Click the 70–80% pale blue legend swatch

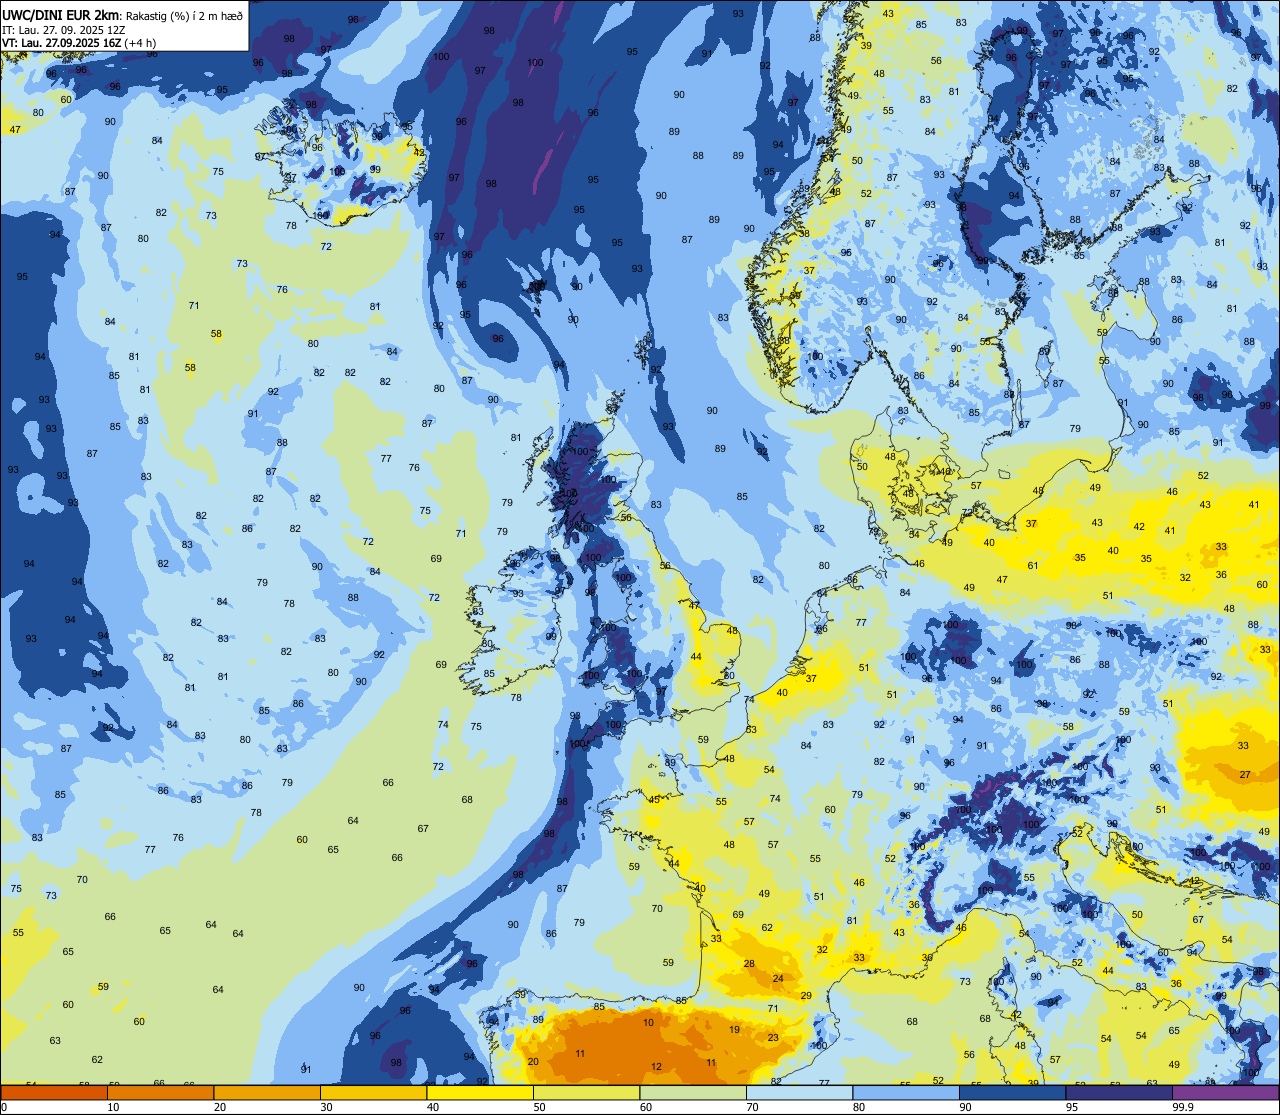click(x=799, y=1092)
